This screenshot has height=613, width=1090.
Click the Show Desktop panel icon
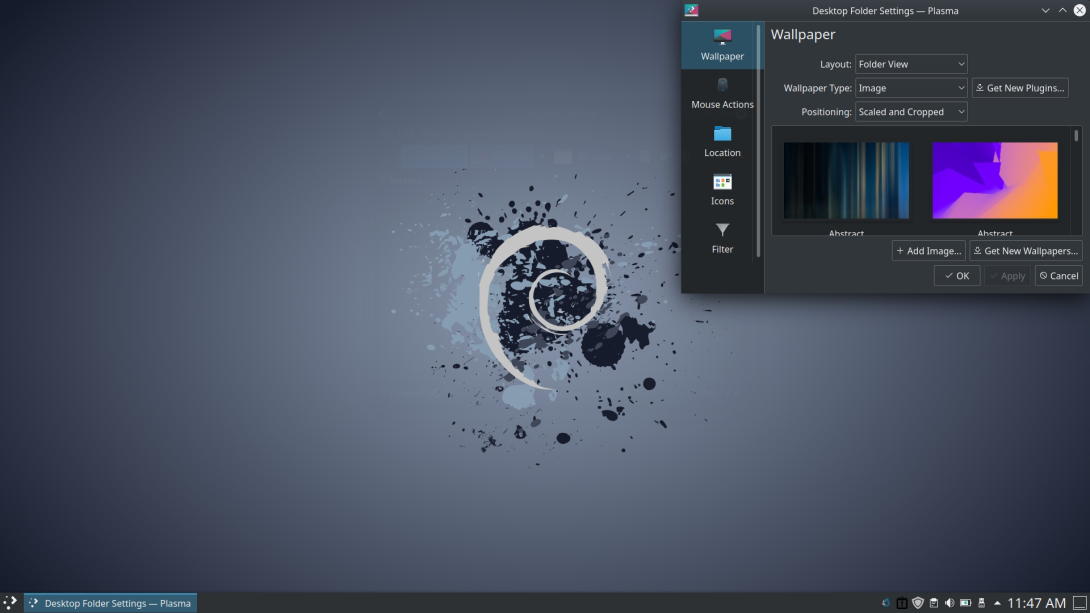1080,603
